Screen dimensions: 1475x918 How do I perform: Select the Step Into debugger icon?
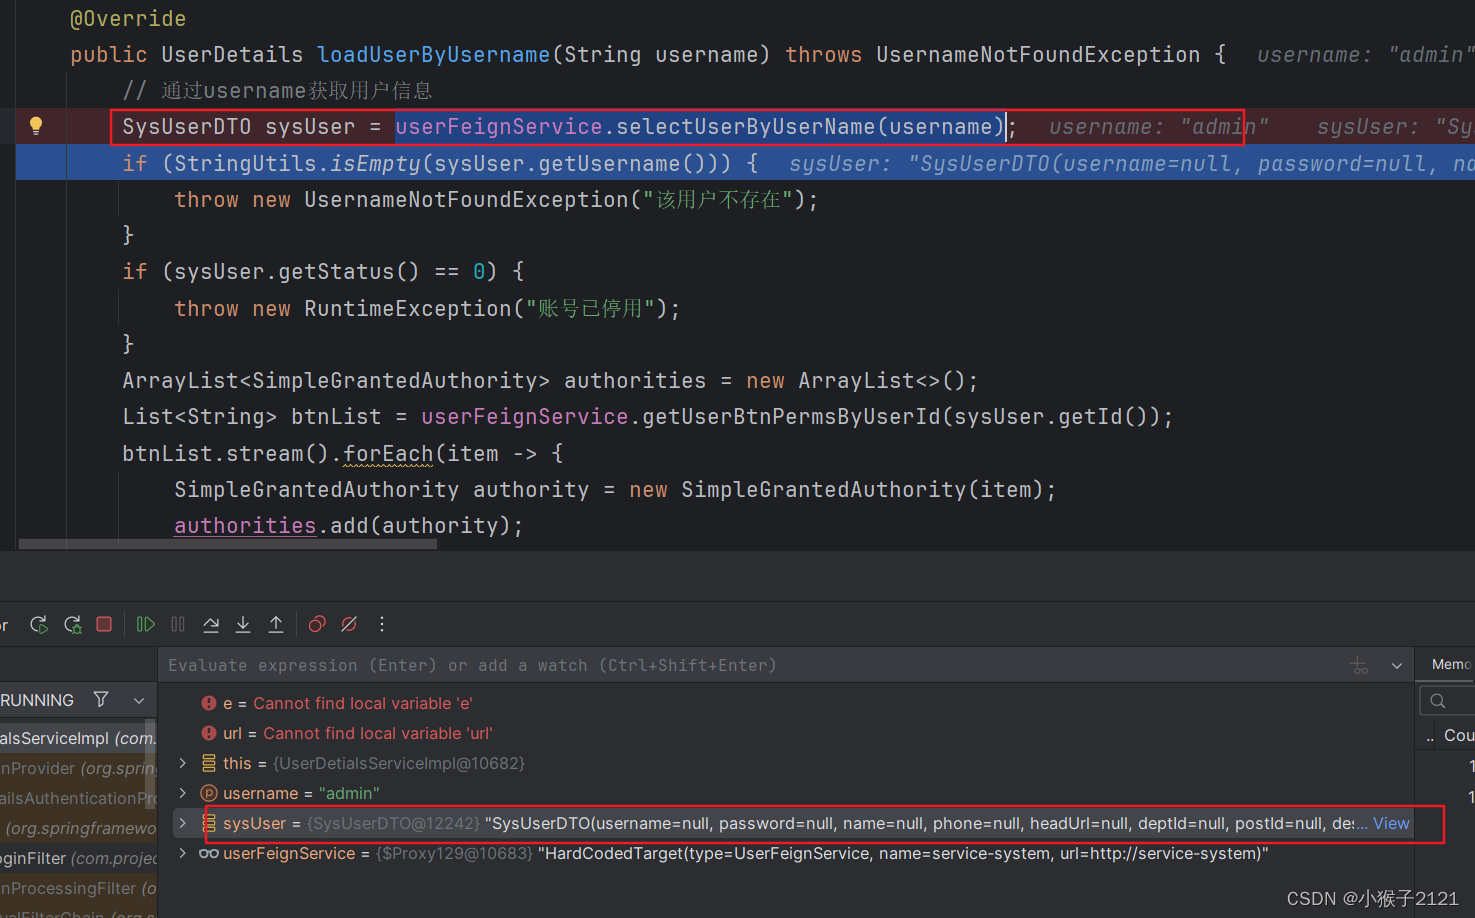tap(243, 624)
